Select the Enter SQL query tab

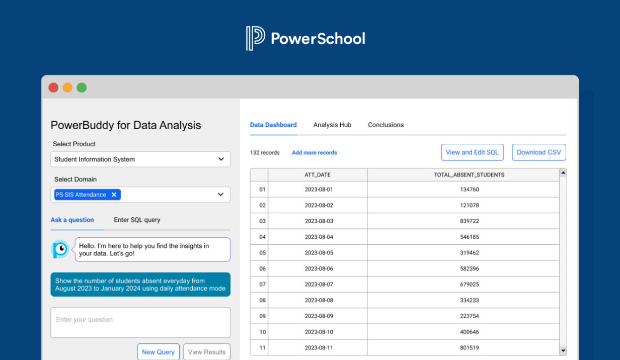(137, 220)
